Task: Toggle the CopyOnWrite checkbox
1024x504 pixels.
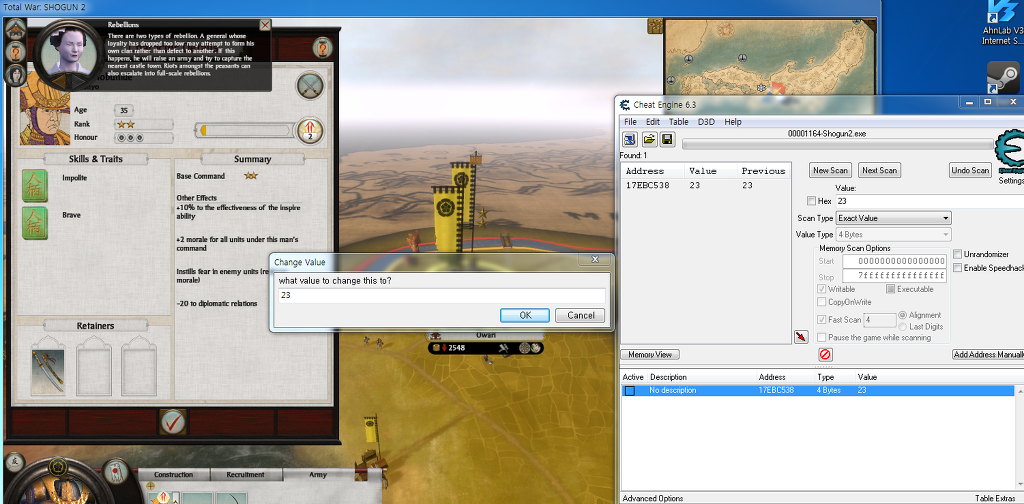Action: click(x=822, y=302)
